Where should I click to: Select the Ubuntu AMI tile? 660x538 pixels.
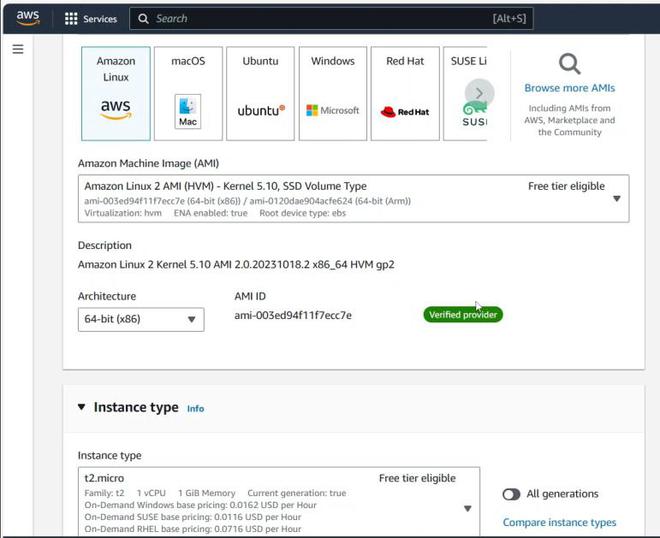click(x=260, y=93)
